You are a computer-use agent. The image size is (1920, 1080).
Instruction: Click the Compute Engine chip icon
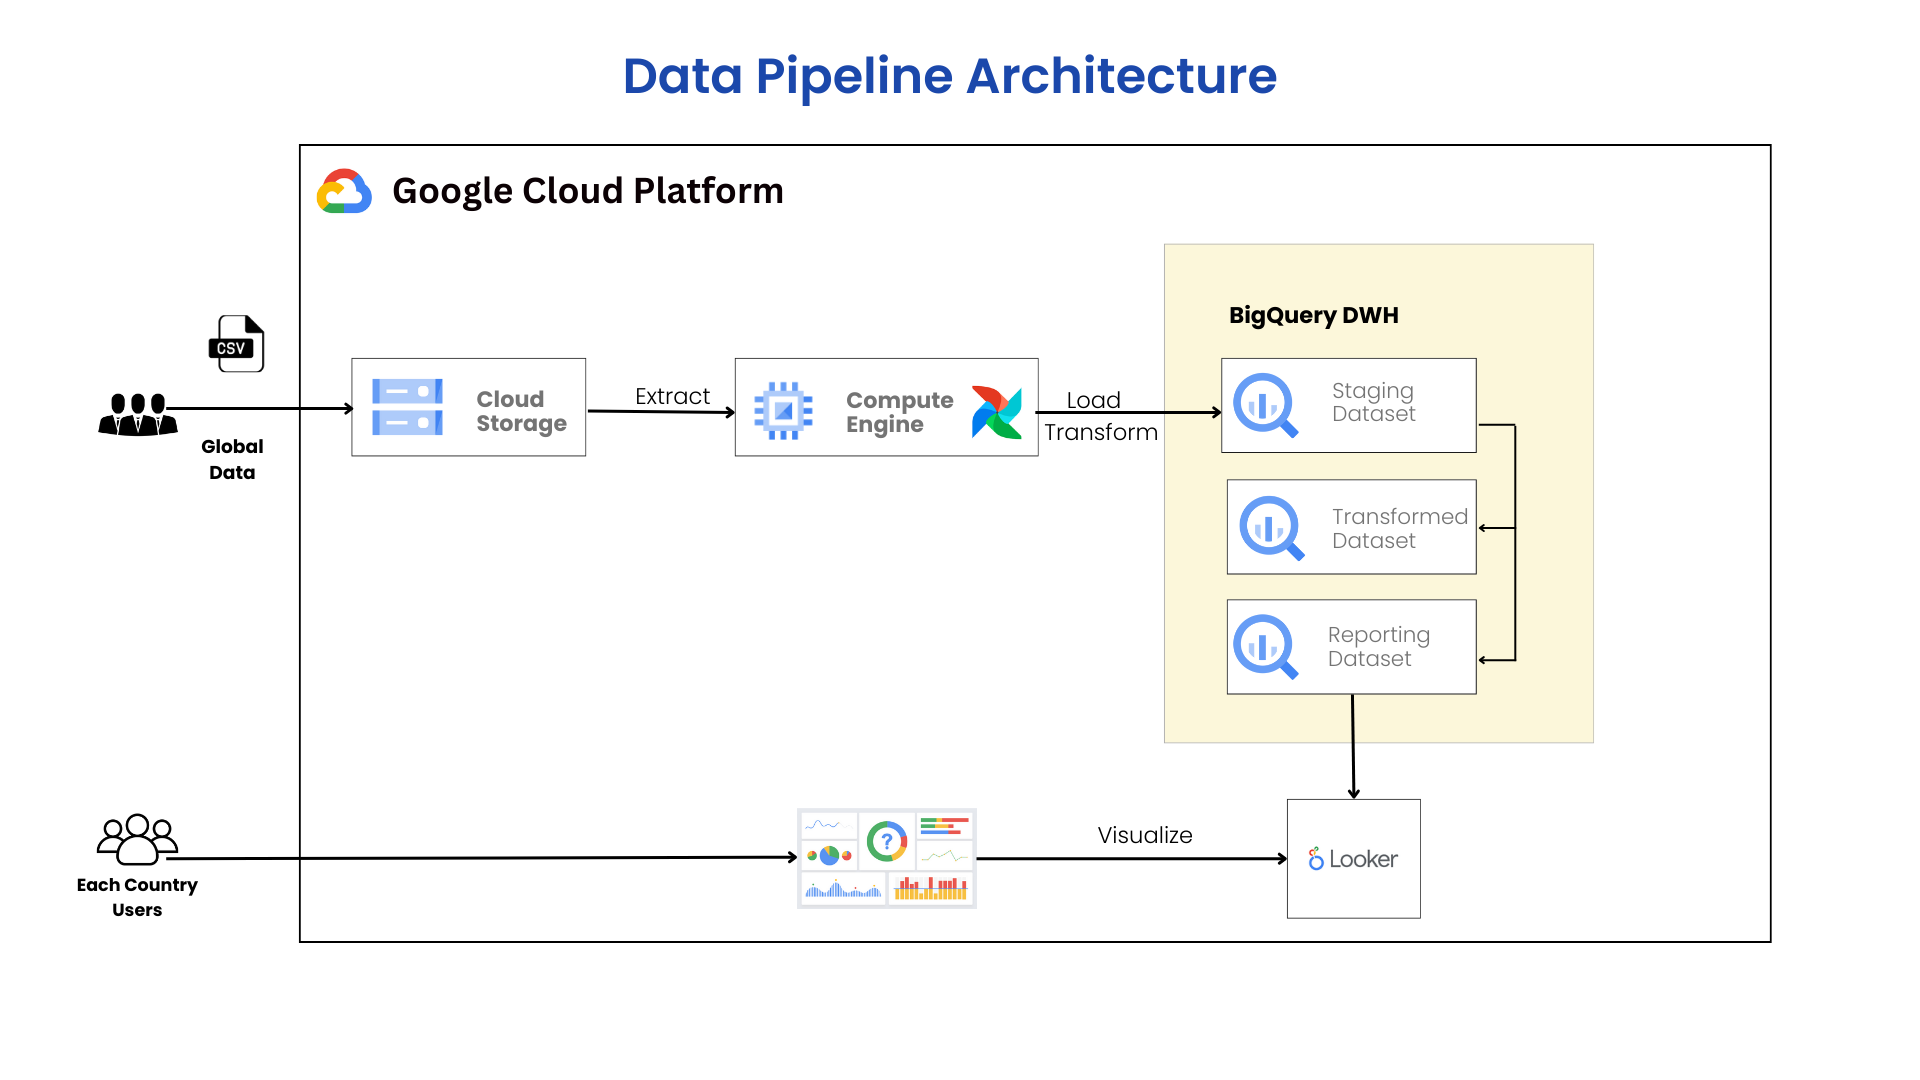783,410
